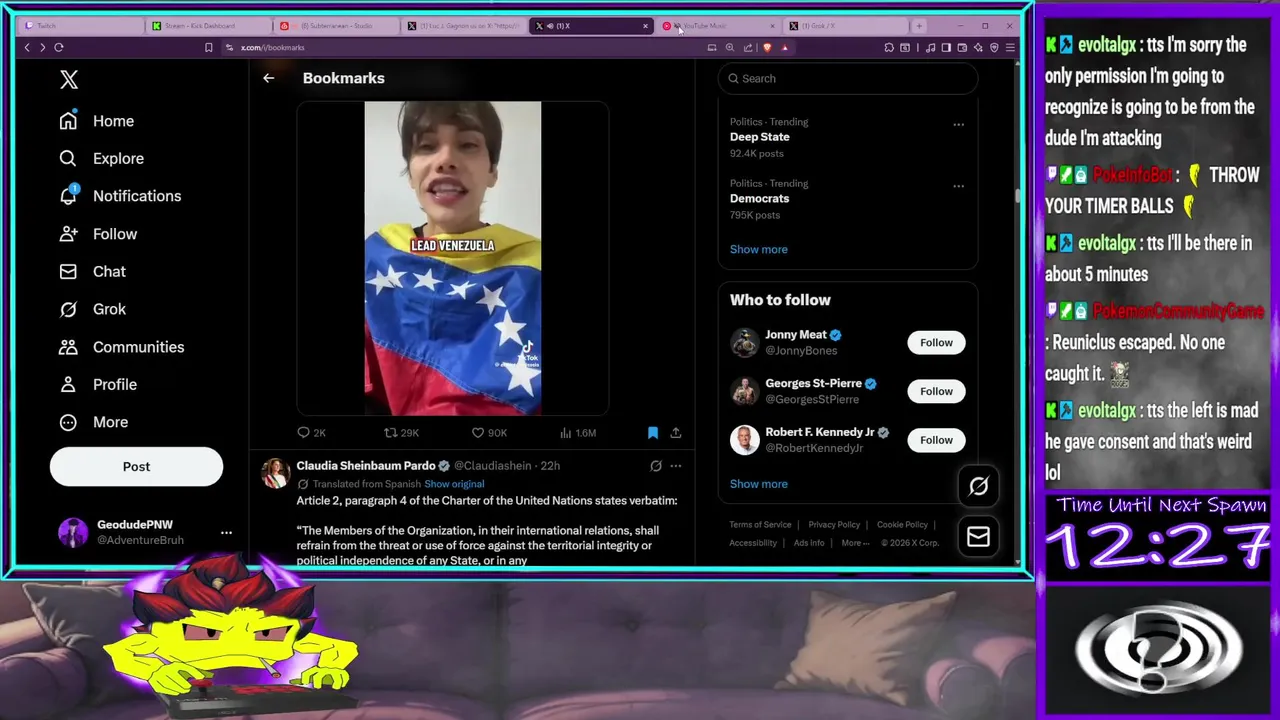This screenshot has height=720, width=1280.
Task: Focus the X Search field
Action: click(x=848, y=79)
